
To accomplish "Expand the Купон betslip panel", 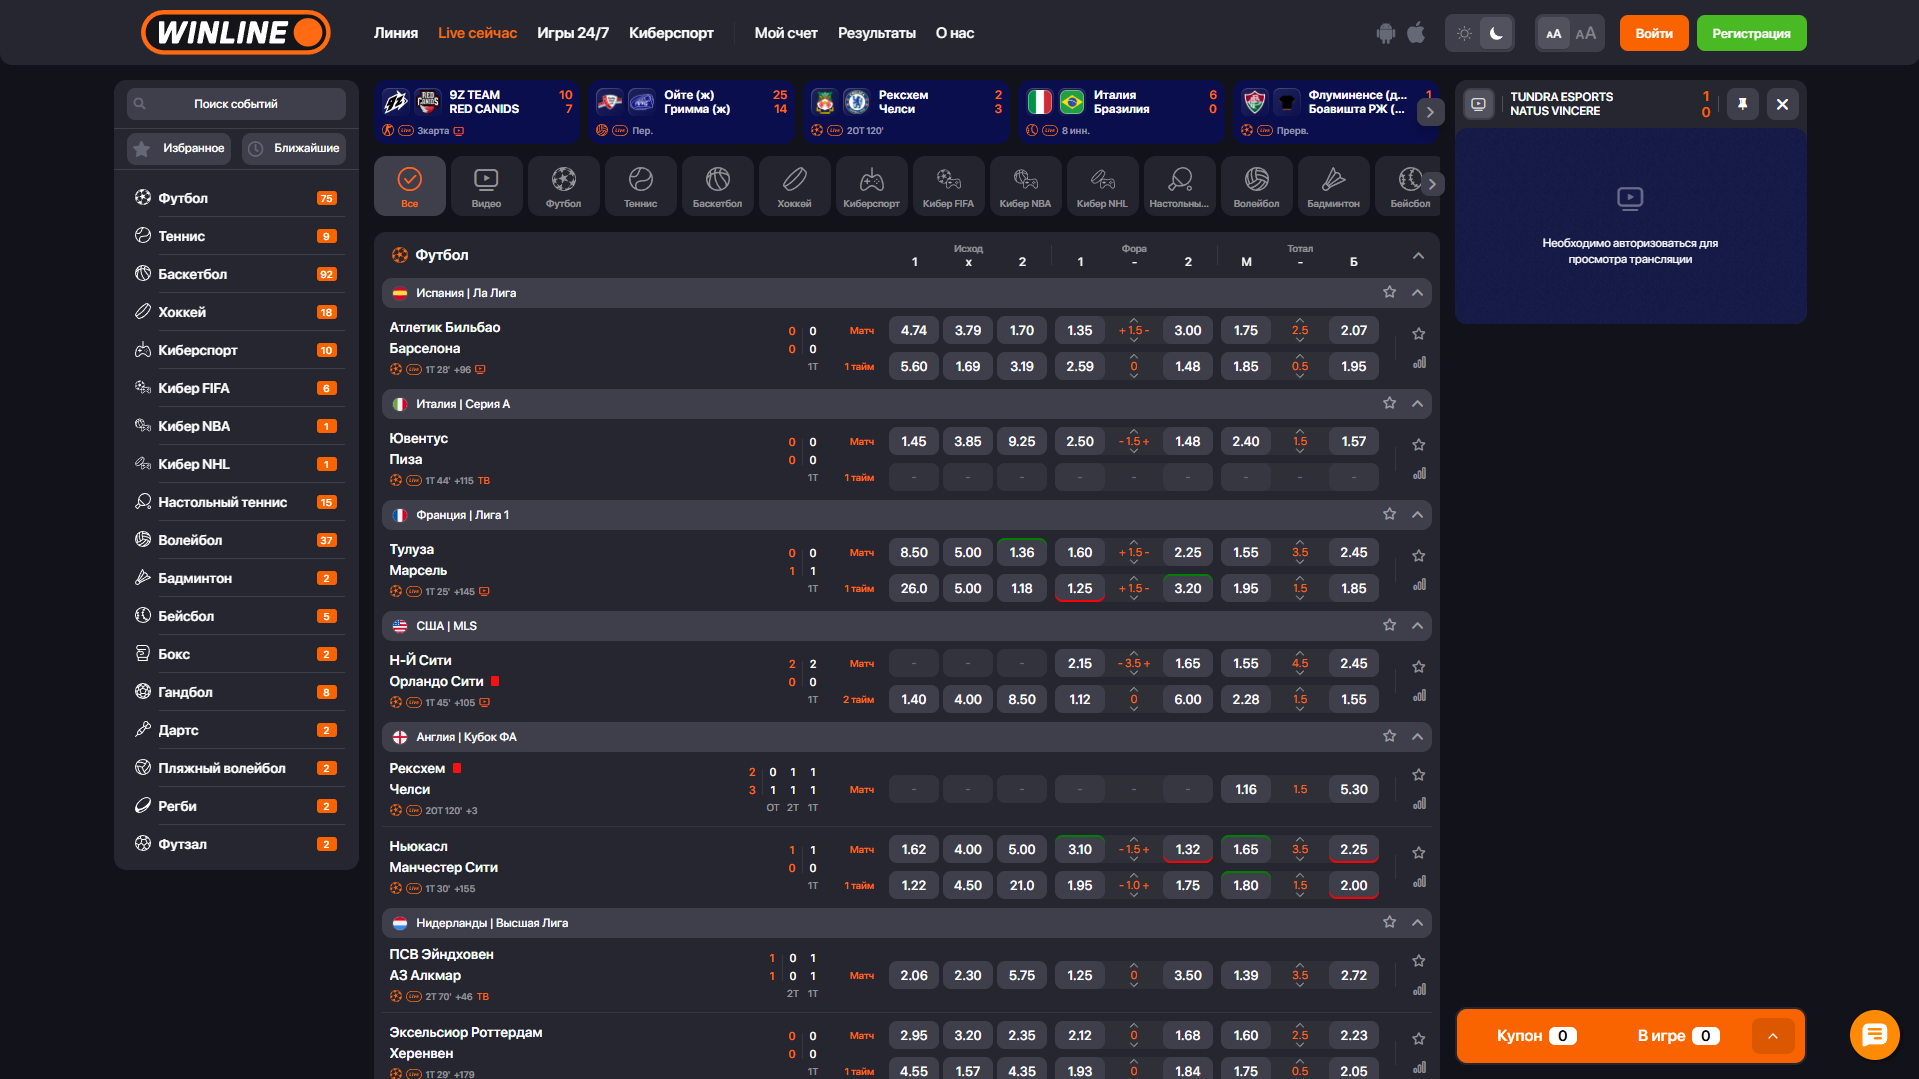I will (x=1772, y=1036).
